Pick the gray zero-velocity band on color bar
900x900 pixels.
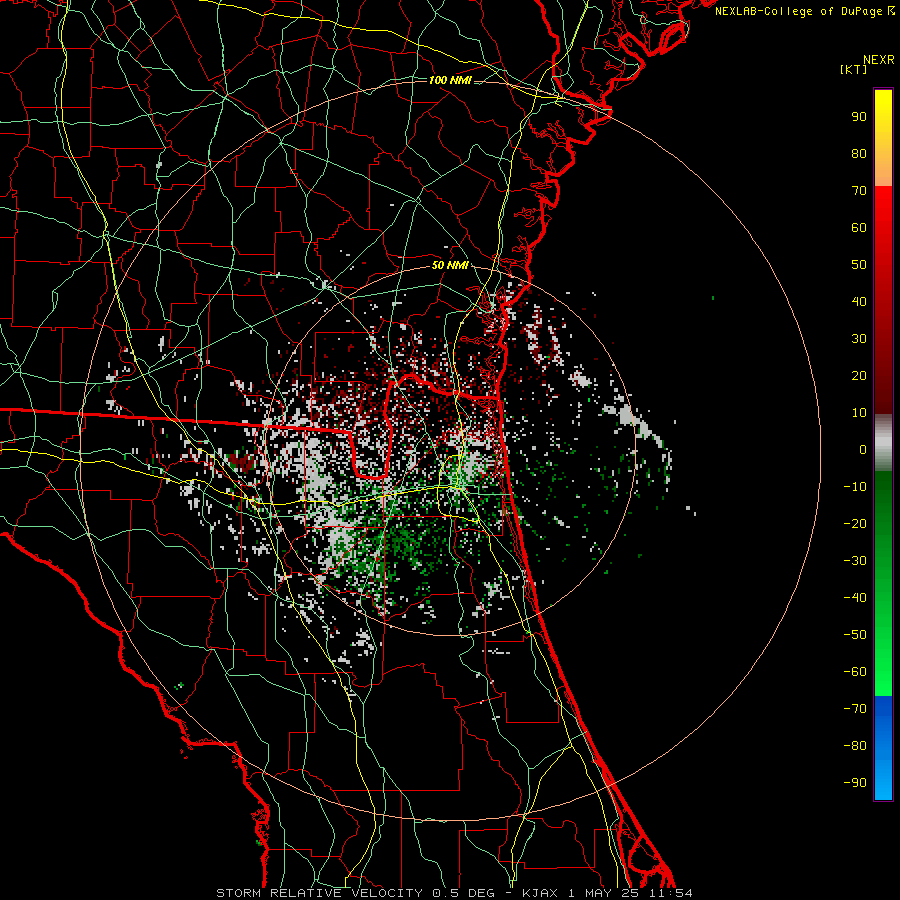[883, 443]
